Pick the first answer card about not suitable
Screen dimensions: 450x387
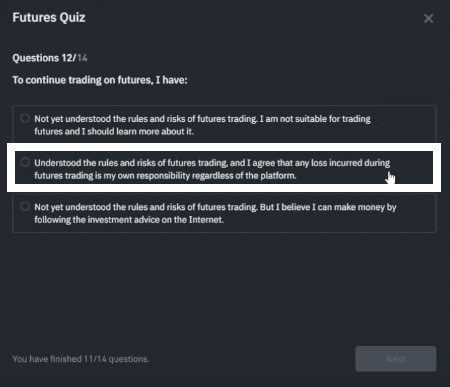224,124
